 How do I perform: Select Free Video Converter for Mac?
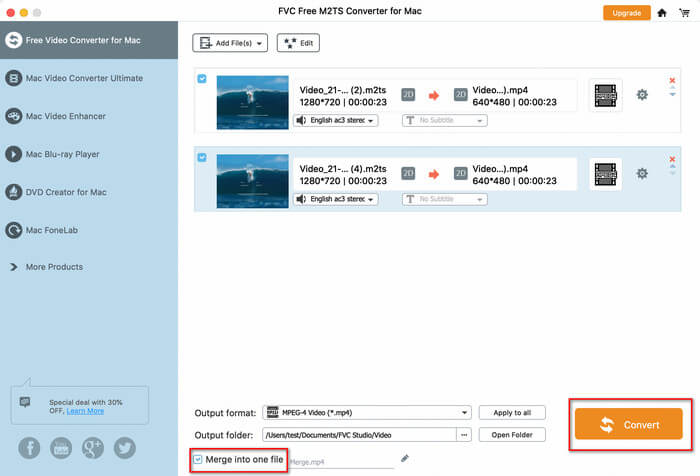pyautogui.click(x=89, y=40)
